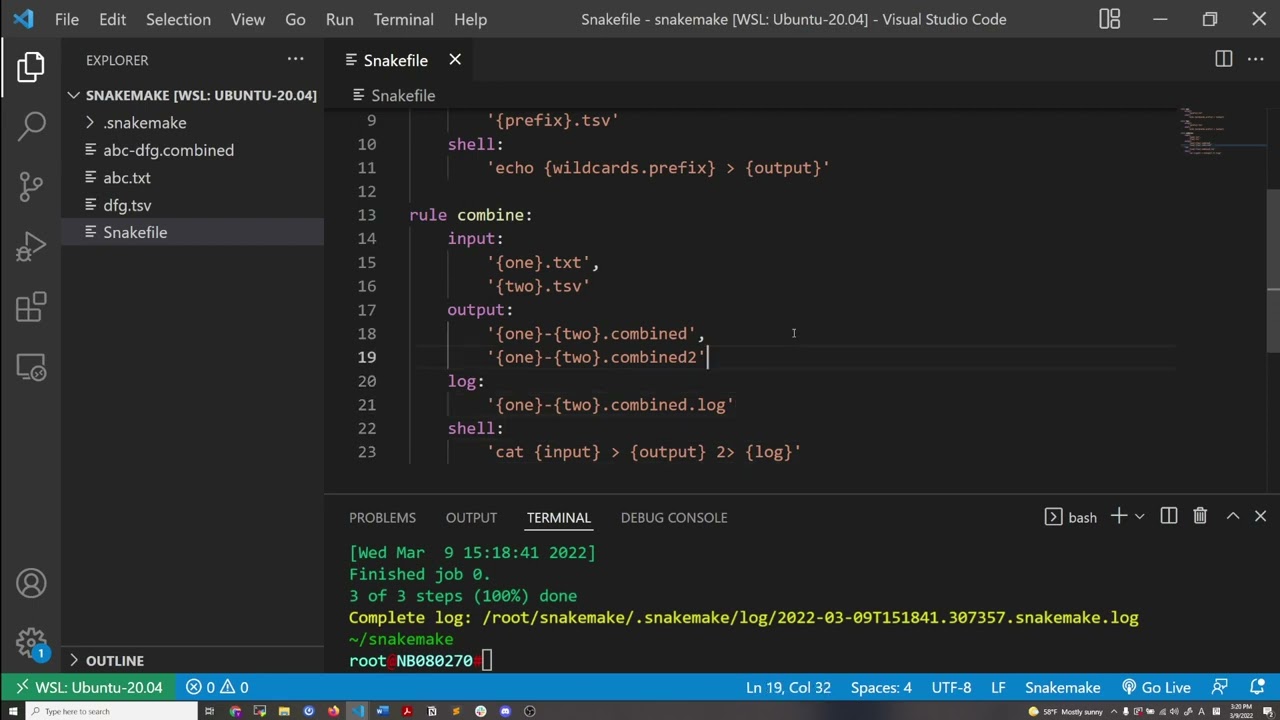Screen dimensions: 1280x720
Task: Change encoding via UTF-8 status item
Action: (x=951, y=688)
